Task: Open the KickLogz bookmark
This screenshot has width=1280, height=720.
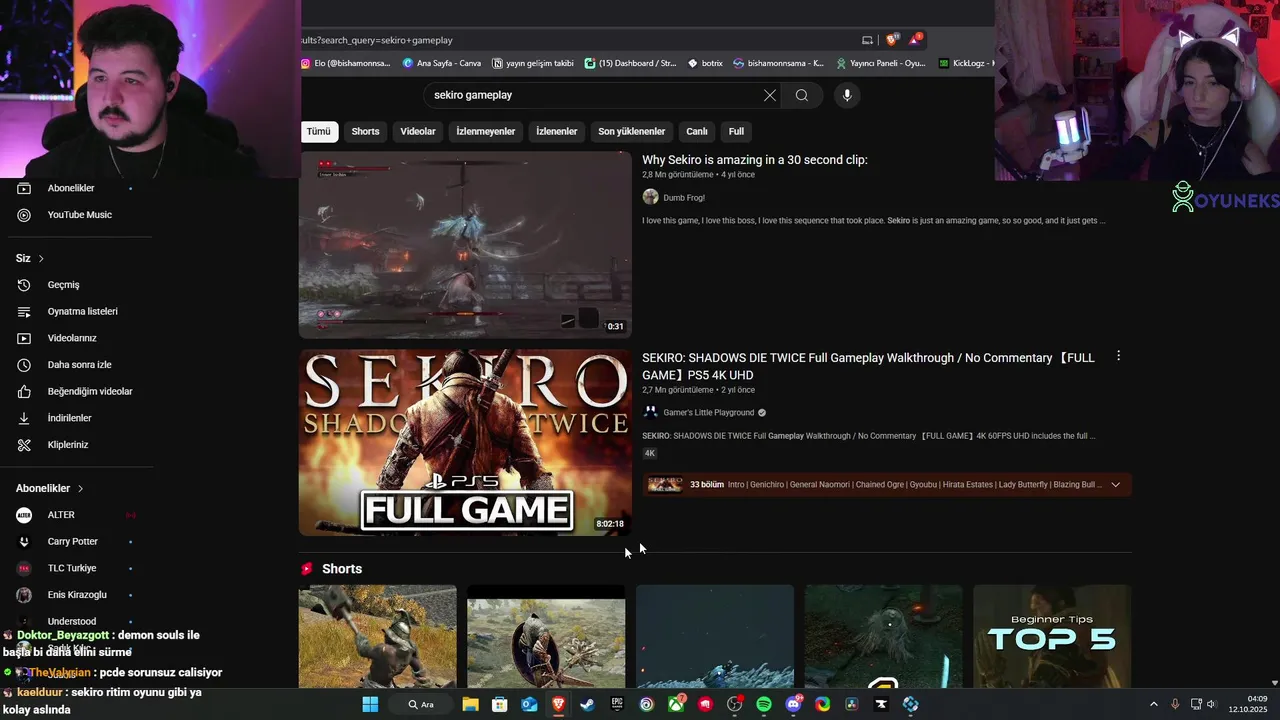Action: (965, 63)
